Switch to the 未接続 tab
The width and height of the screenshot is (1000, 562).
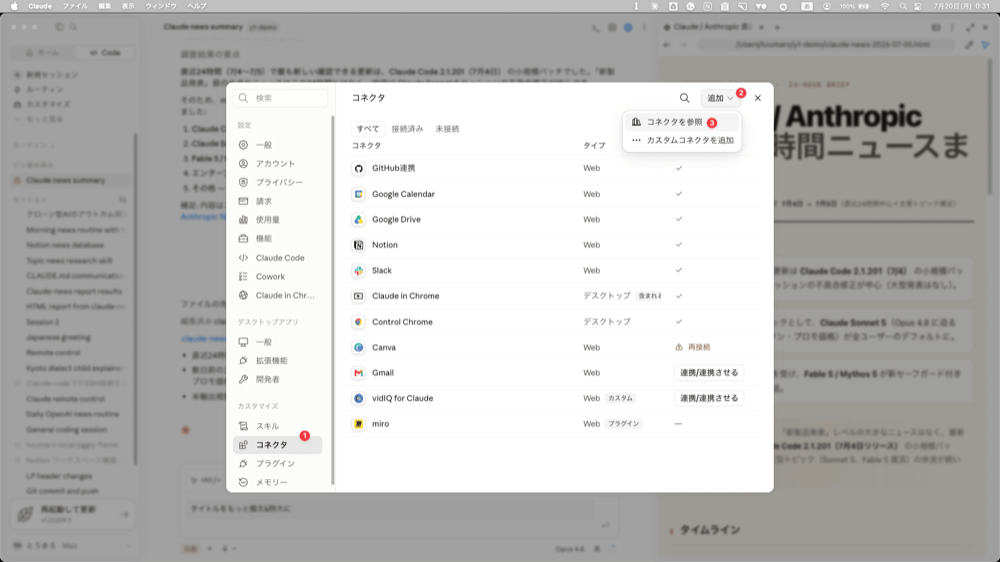point(447,129)
